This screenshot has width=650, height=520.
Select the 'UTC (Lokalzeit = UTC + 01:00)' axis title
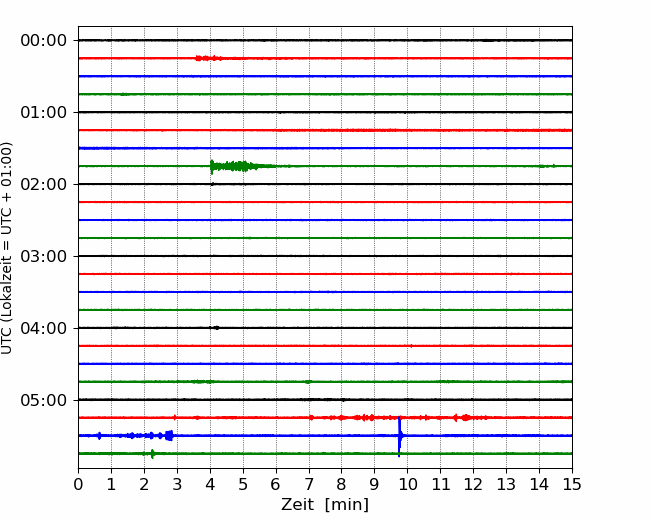(x=7, y=248)
